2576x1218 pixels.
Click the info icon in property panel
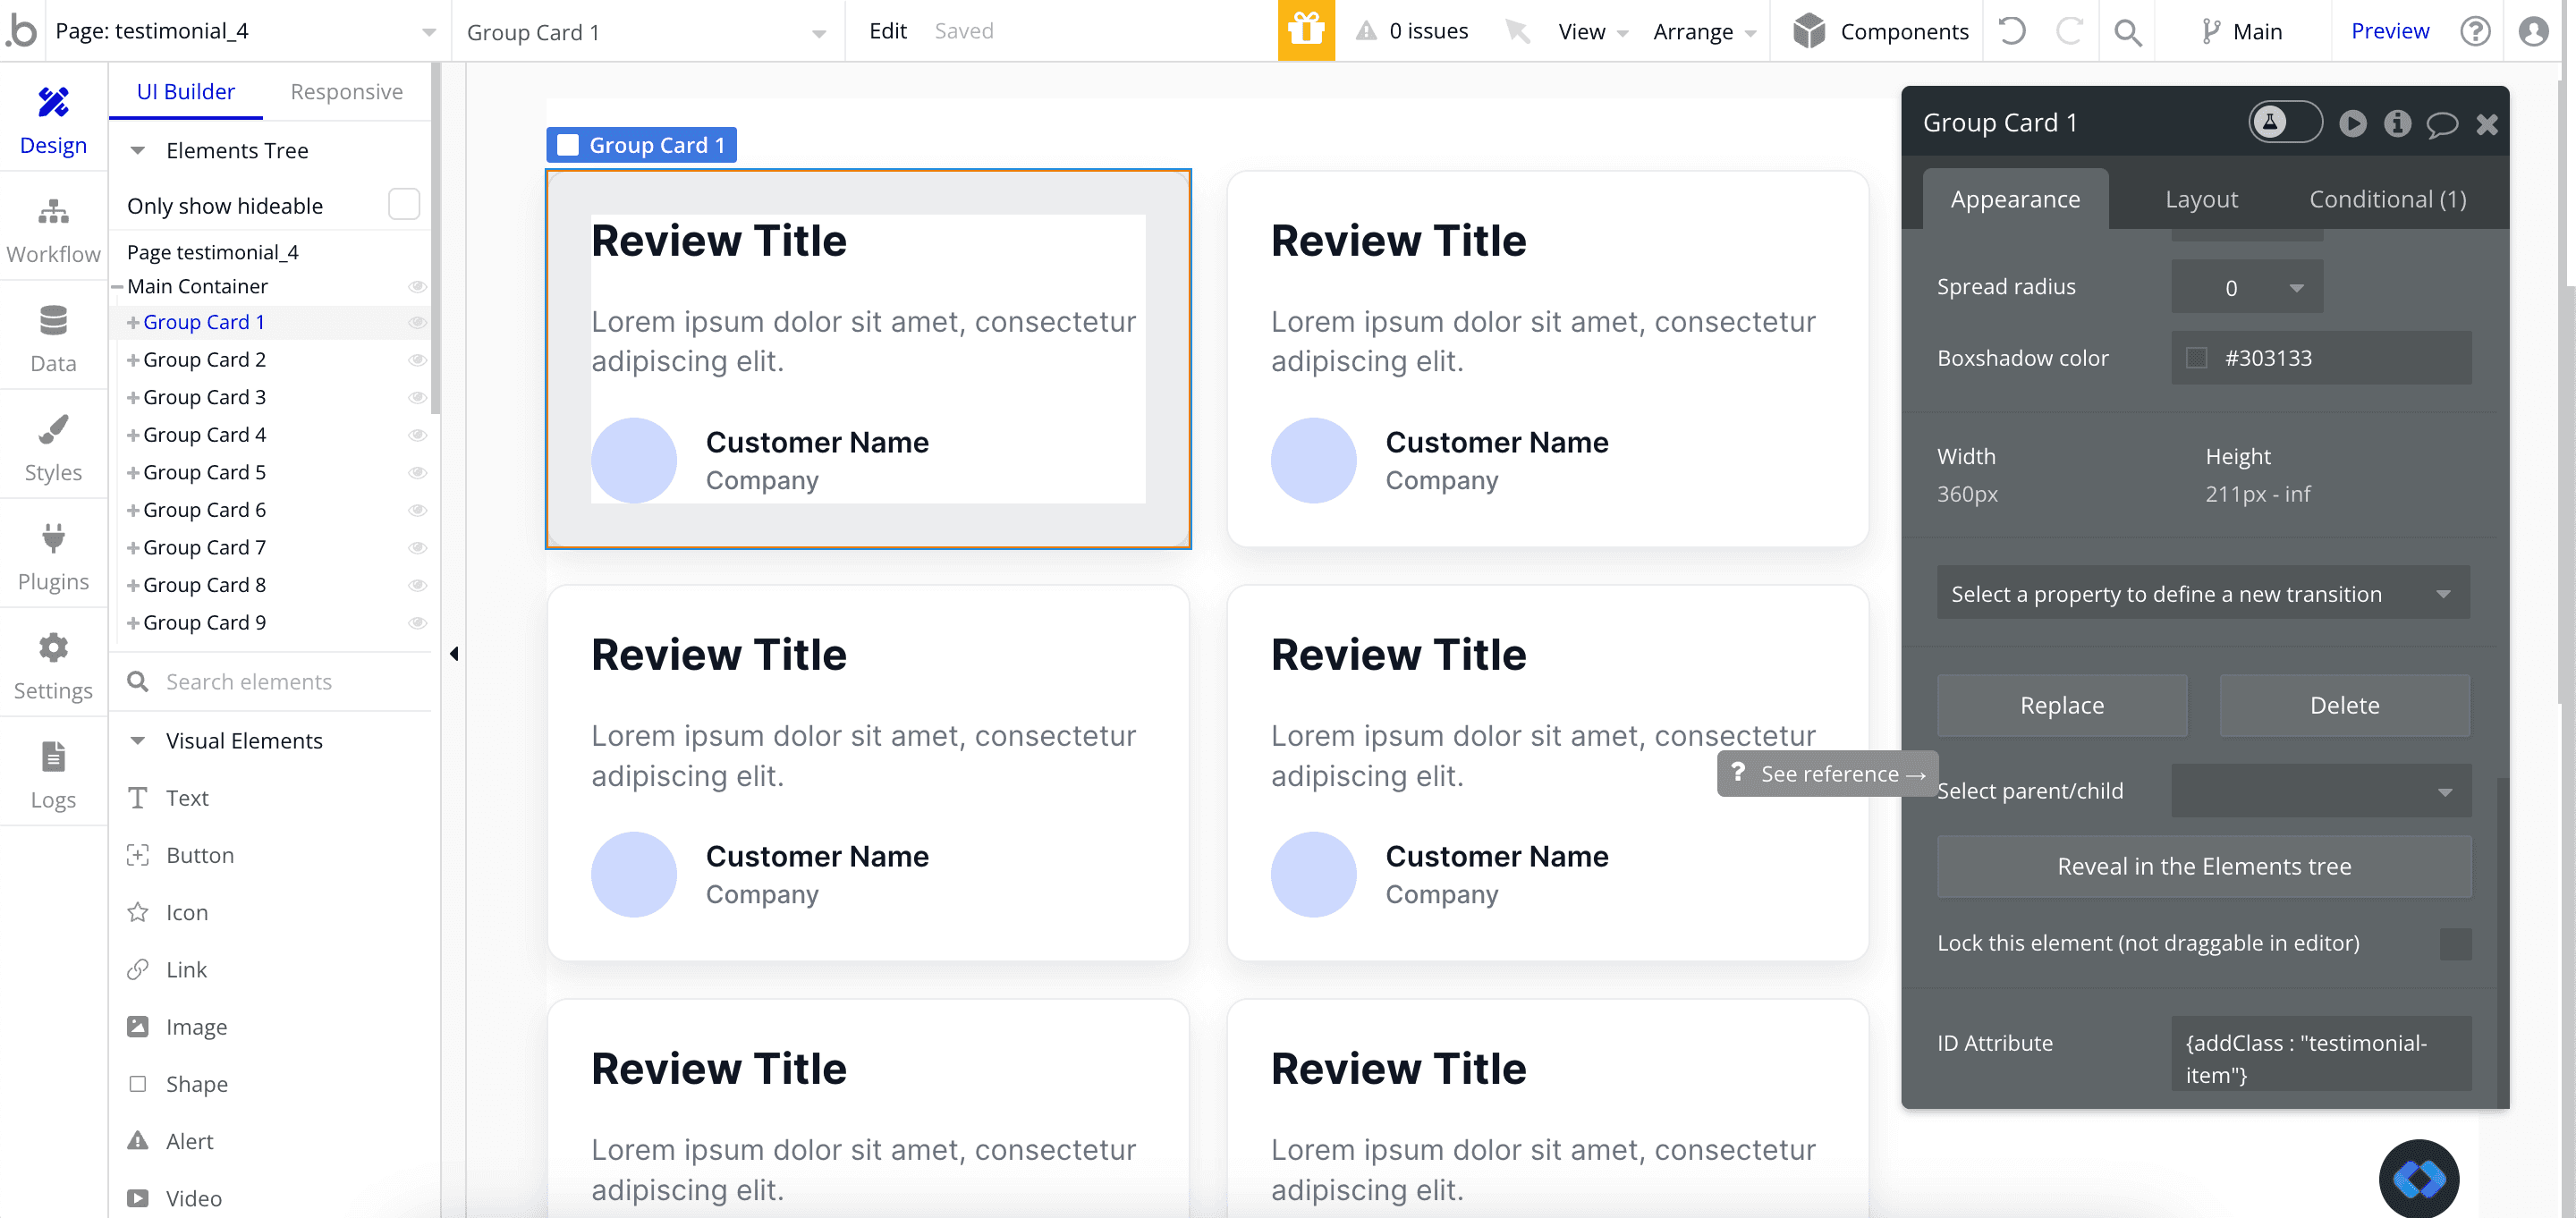click(x=2396, y=123)
